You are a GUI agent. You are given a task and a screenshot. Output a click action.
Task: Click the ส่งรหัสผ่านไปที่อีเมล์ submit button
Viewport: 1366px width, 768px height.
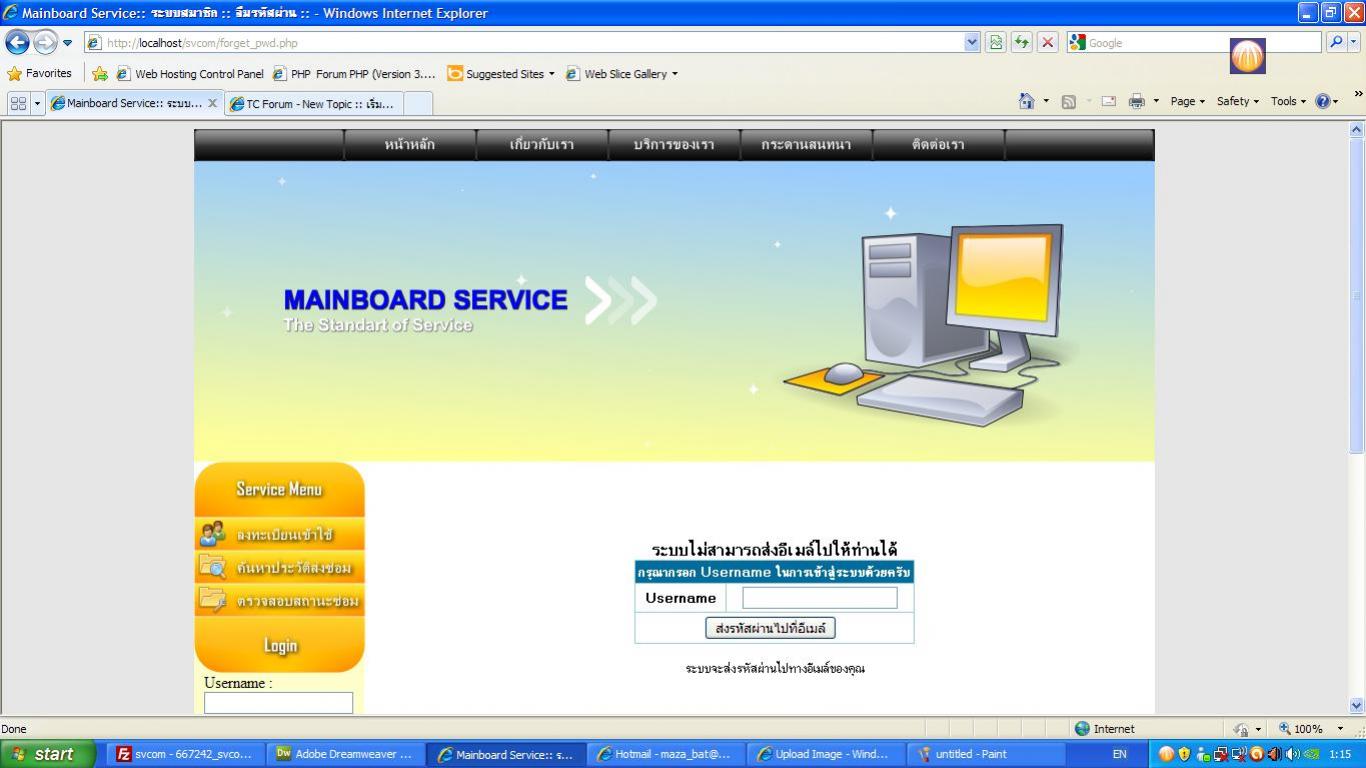pyautogui.click(x=770, y=628)
